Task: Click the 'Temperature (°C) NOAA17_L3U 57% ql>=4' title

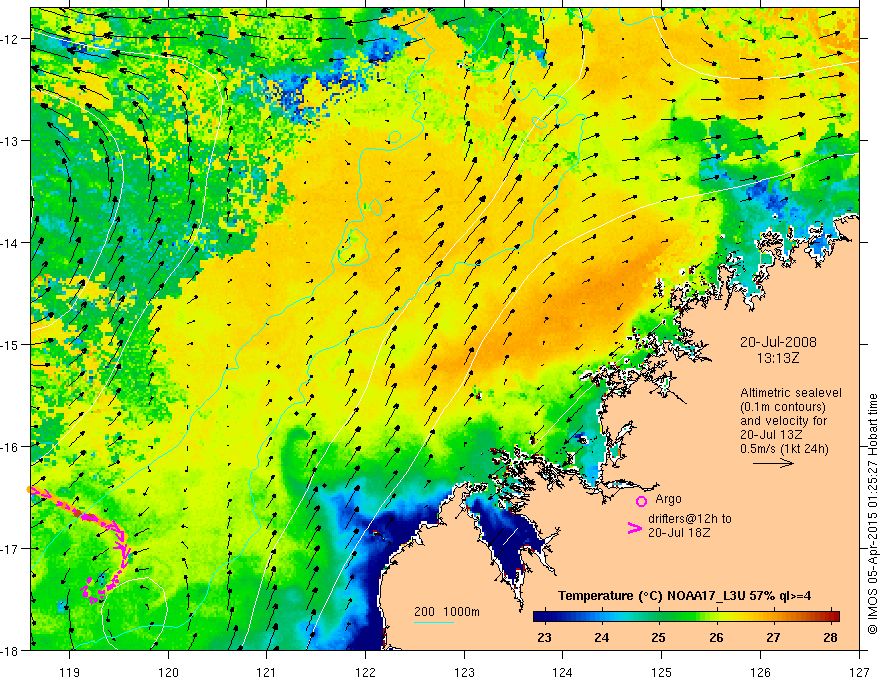Action: [684, 596]
